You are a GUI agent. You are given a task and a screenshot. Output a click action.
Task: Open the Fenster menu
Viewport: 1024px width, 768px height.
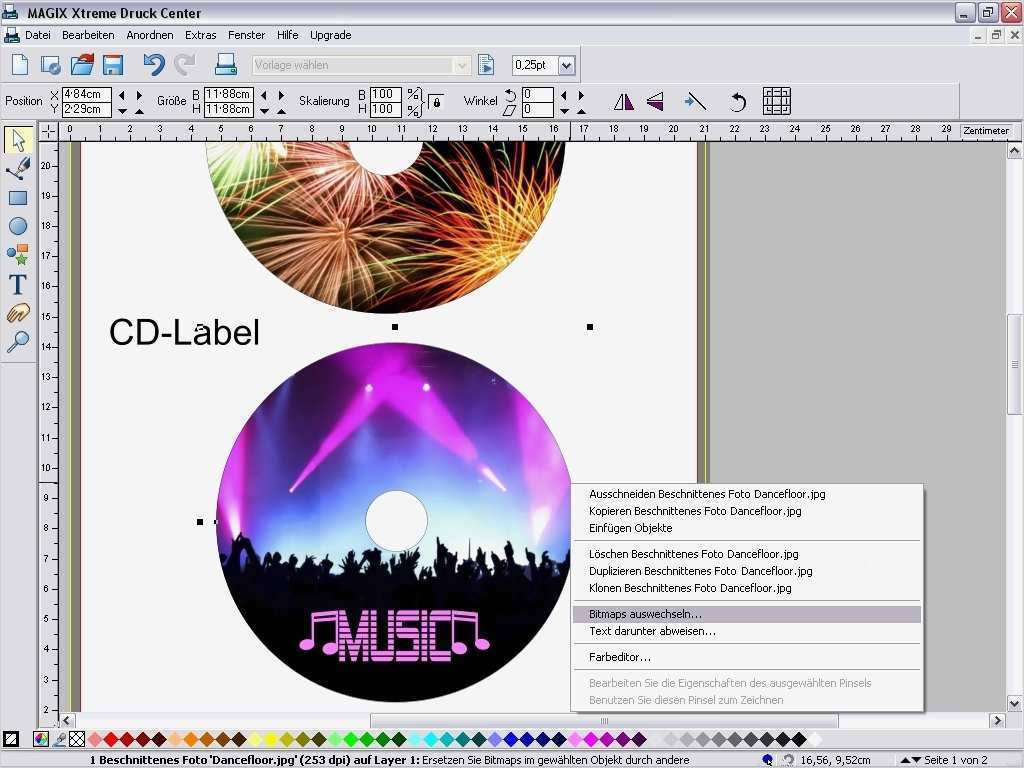coord(246,35)
